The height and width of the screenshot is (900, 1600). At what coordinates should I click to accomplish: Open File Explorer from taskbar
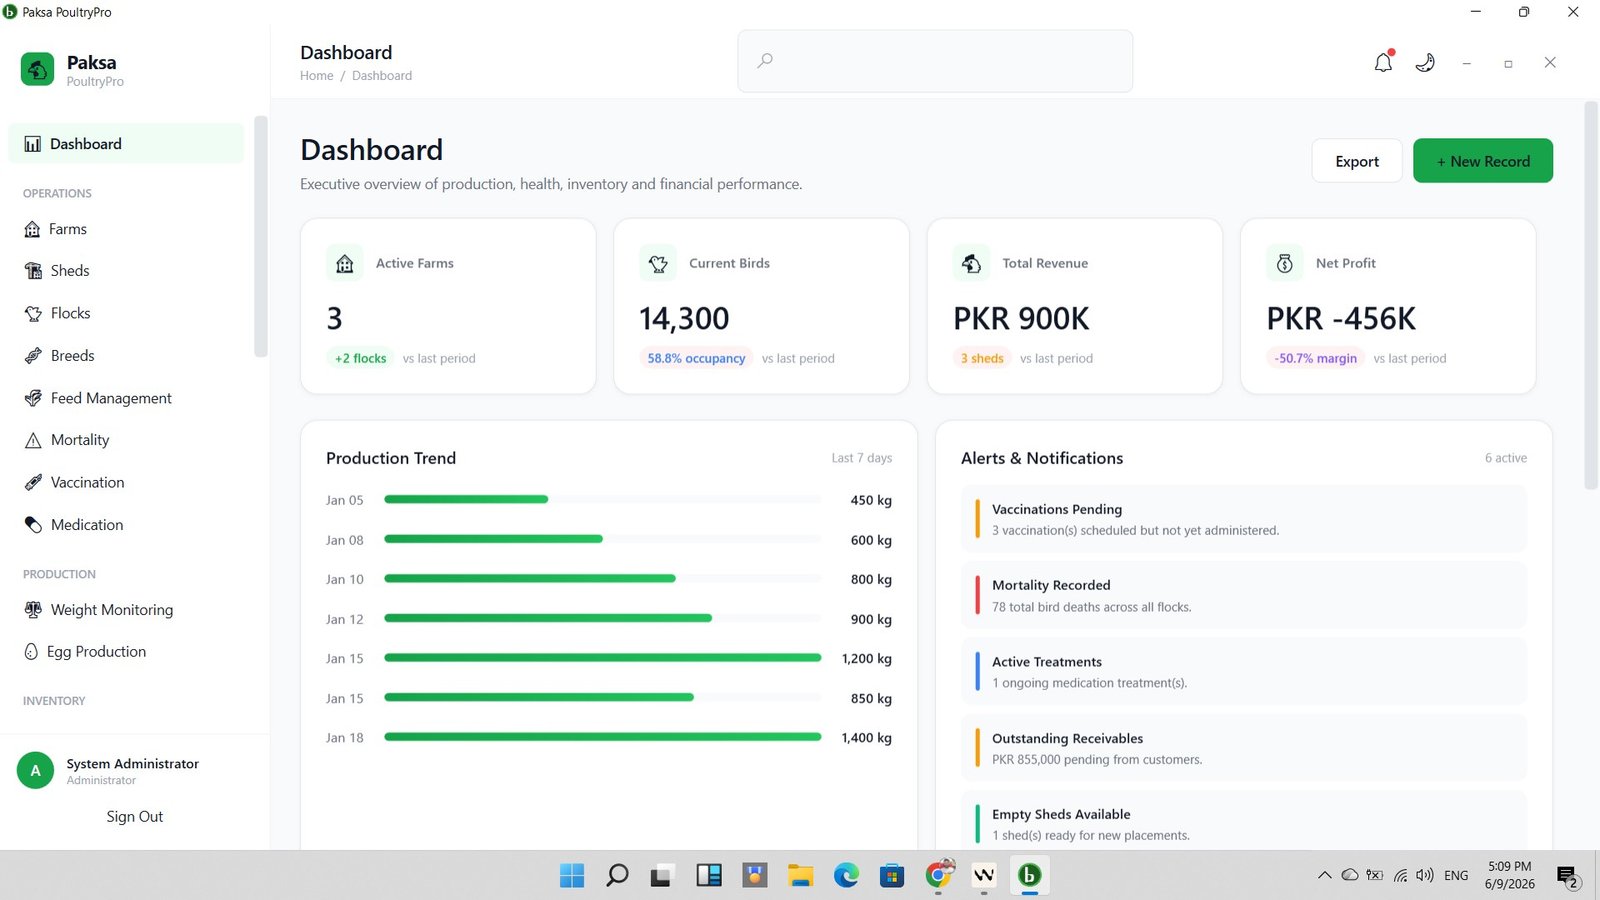[800, 876]
